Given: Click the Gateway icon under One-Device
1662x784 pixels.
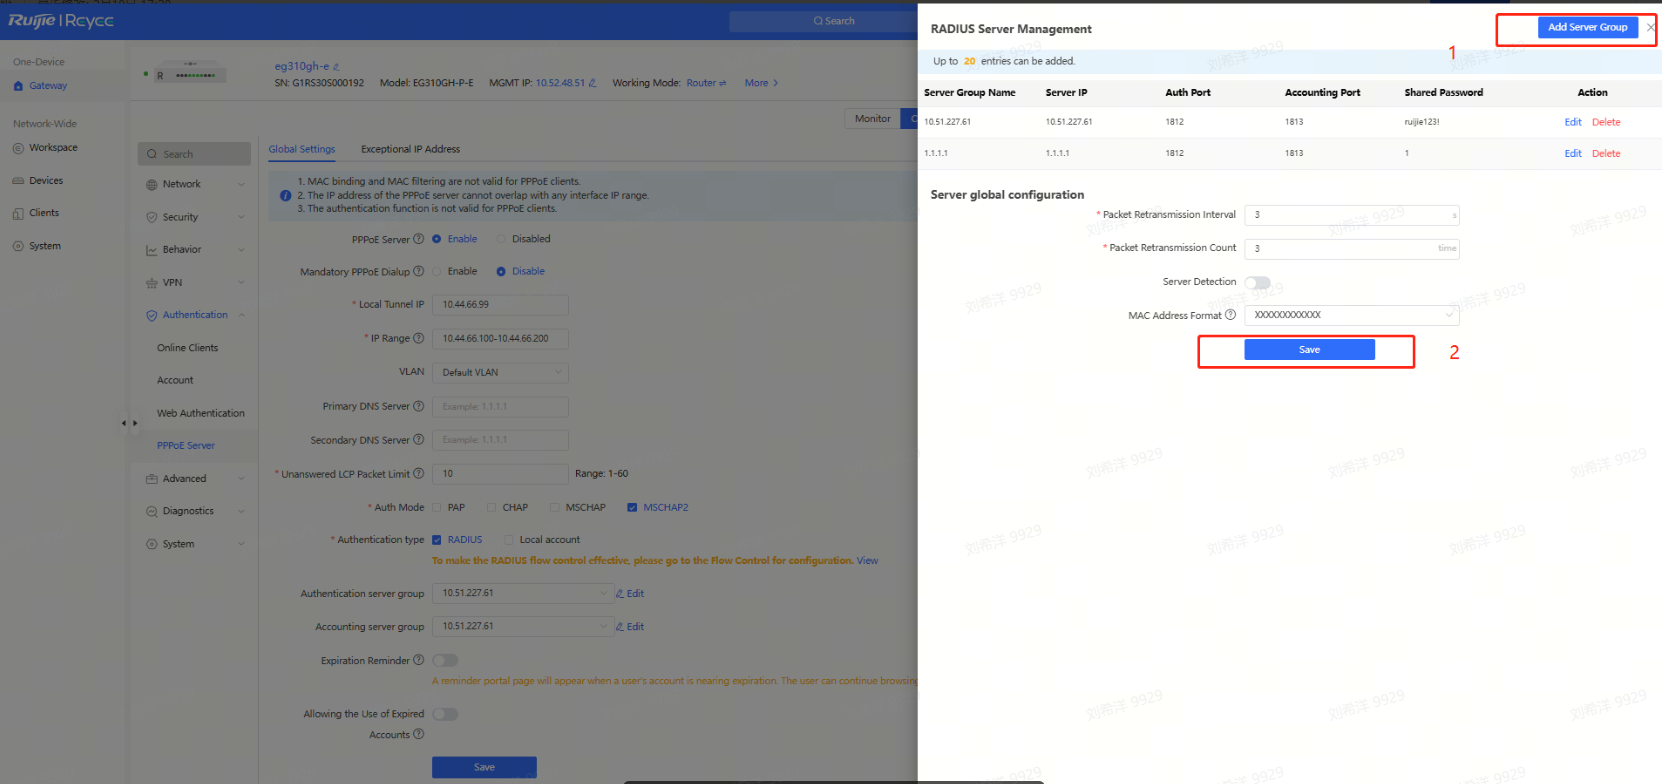Looking at the screenshot, I should pos(18,86).
